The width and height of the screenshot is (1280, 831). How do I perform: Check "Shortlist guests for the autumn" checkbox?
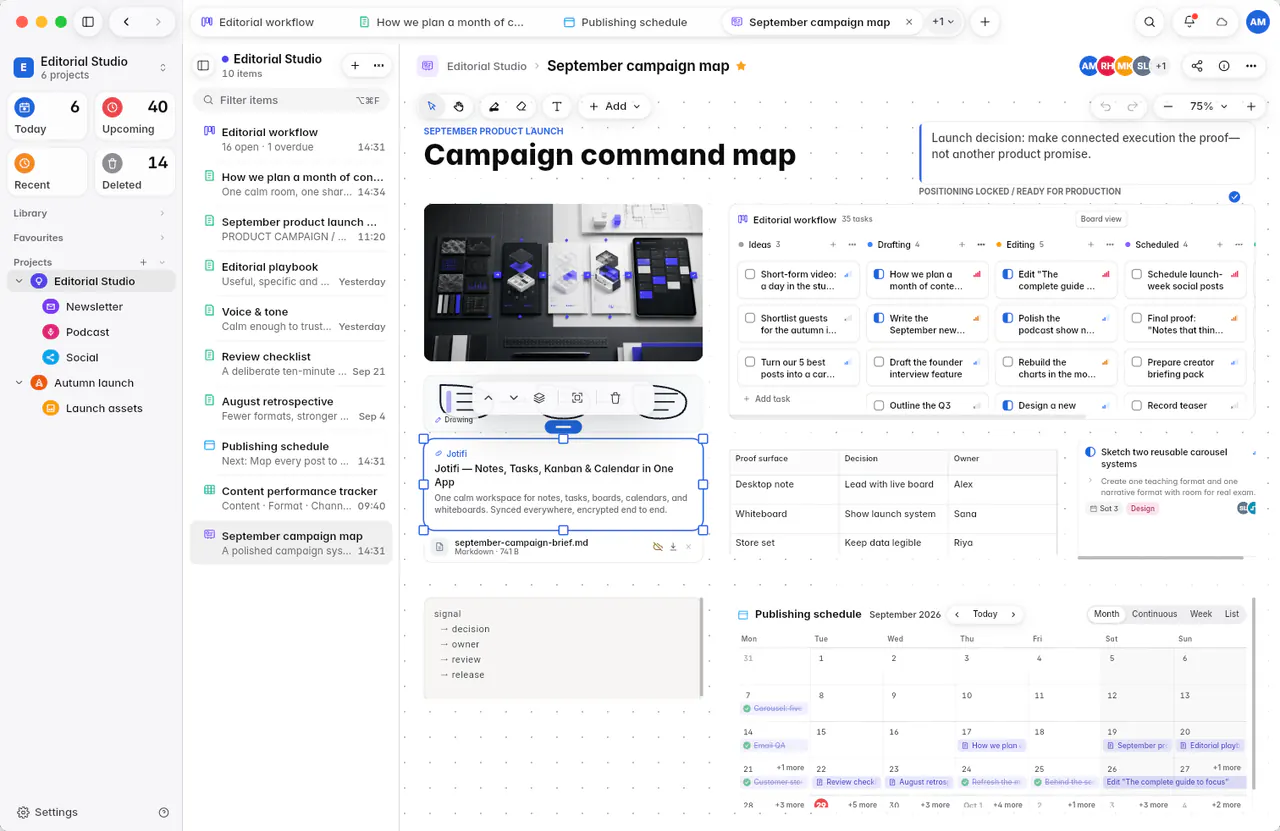pos(750,318)
